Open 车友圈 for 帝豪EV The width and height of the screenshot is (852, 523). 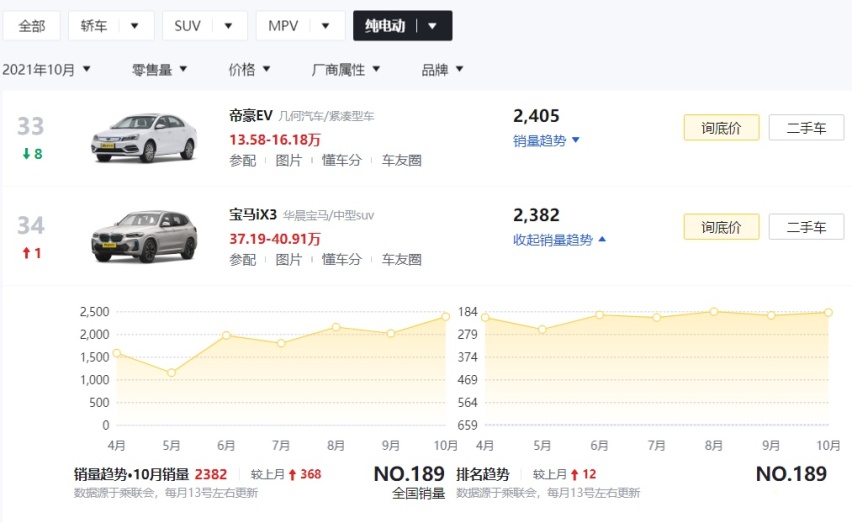pos(402,160)
